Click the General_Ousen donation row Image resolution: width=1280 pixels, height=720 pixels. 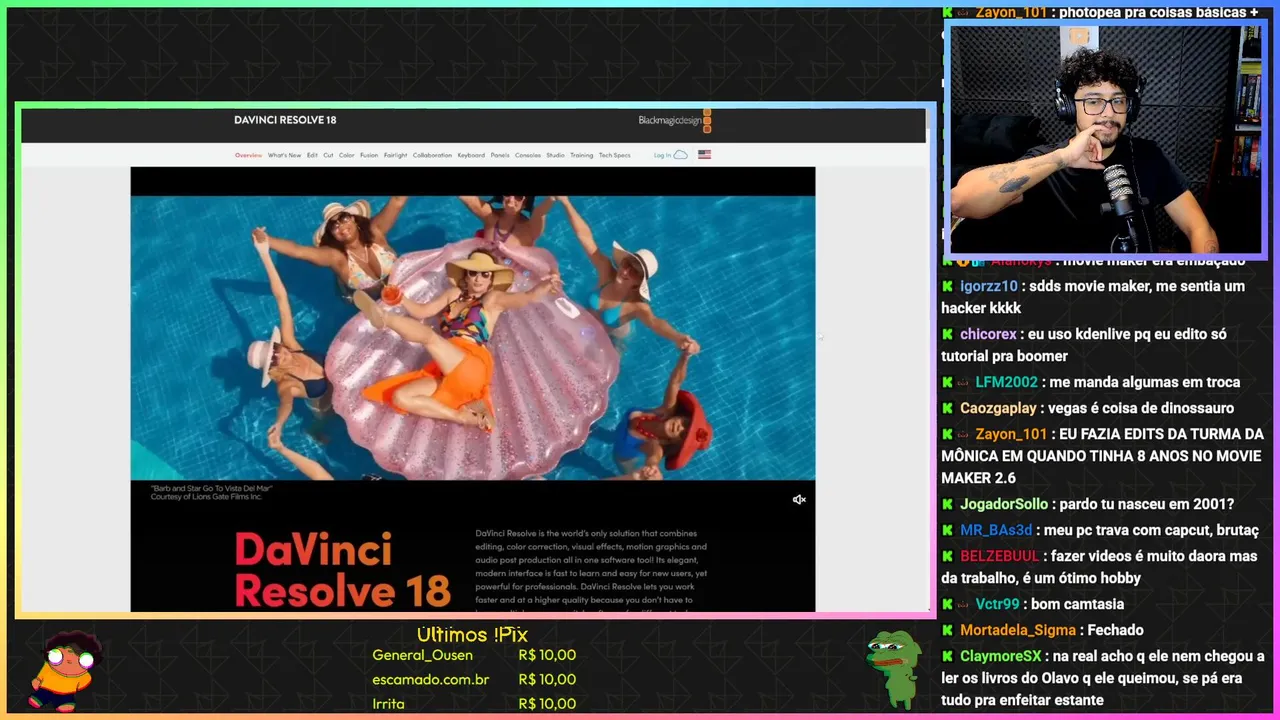474,655
